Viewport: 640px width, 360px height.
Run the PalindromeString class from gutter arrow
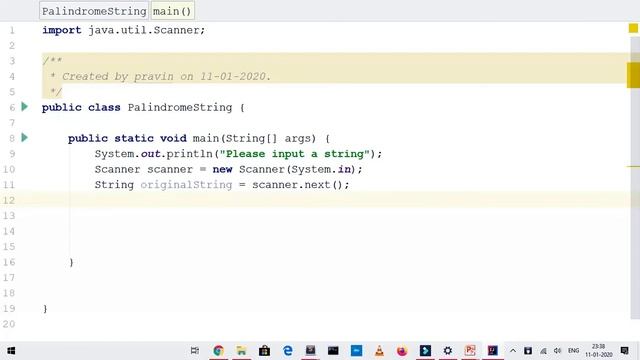click(24, 107)
